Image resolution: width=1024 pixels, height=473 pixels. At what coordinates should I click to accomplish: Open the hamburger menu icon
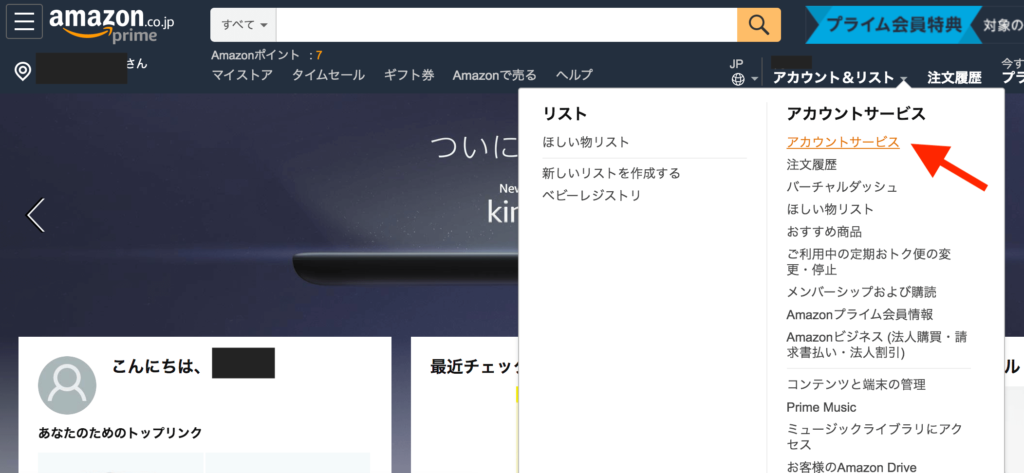24,22
